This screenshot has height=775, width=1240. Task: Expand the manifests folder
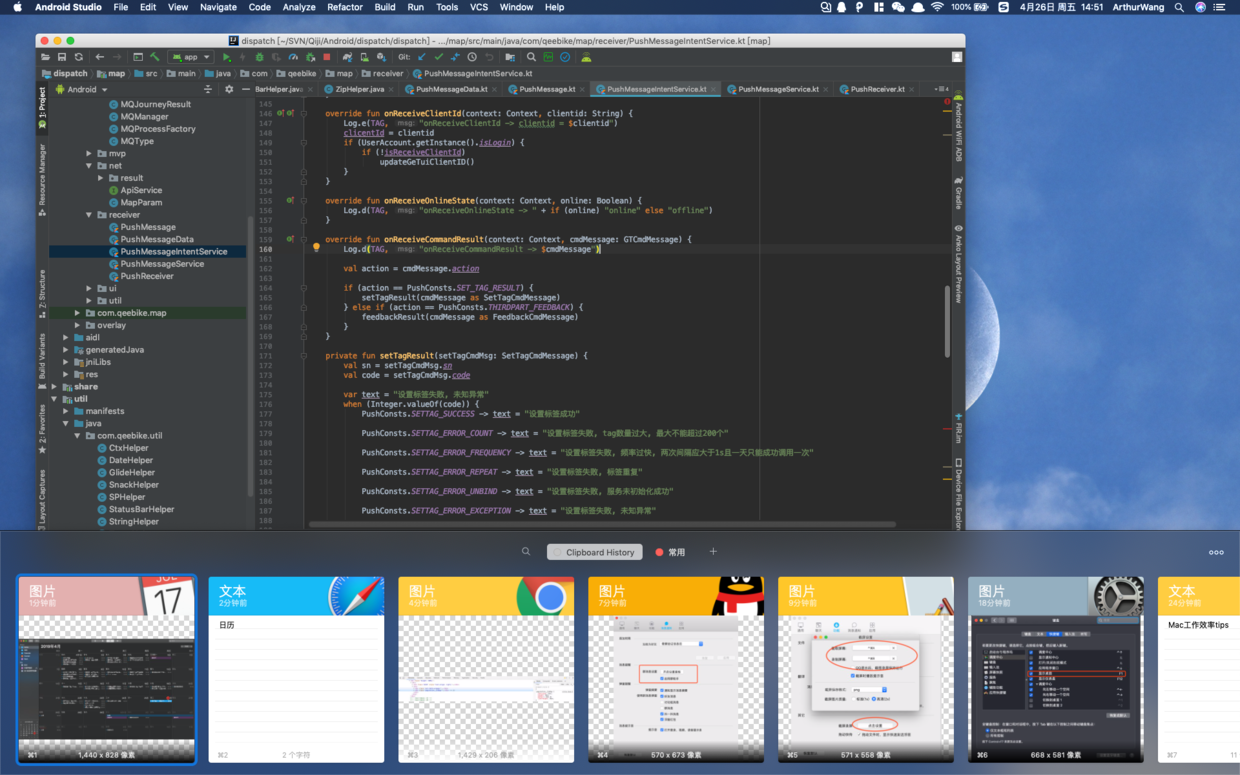[x=66, y=411]
